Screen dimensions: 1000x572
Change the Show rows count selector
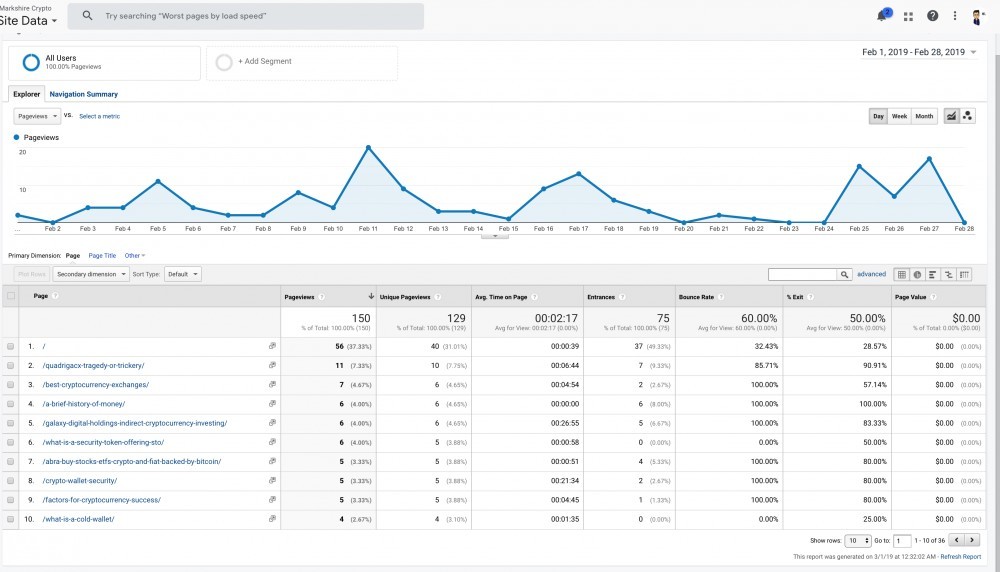(858, 541)
